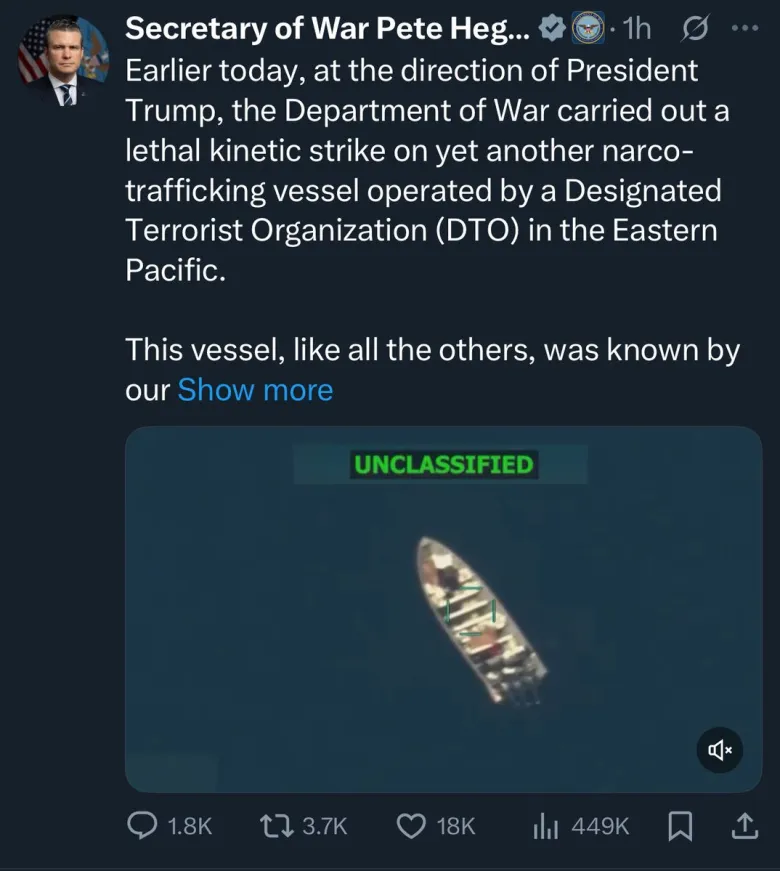Screen dimensions: 780x871
Task: Click the Grok slashed-circle icon
Action: [691, 30]
